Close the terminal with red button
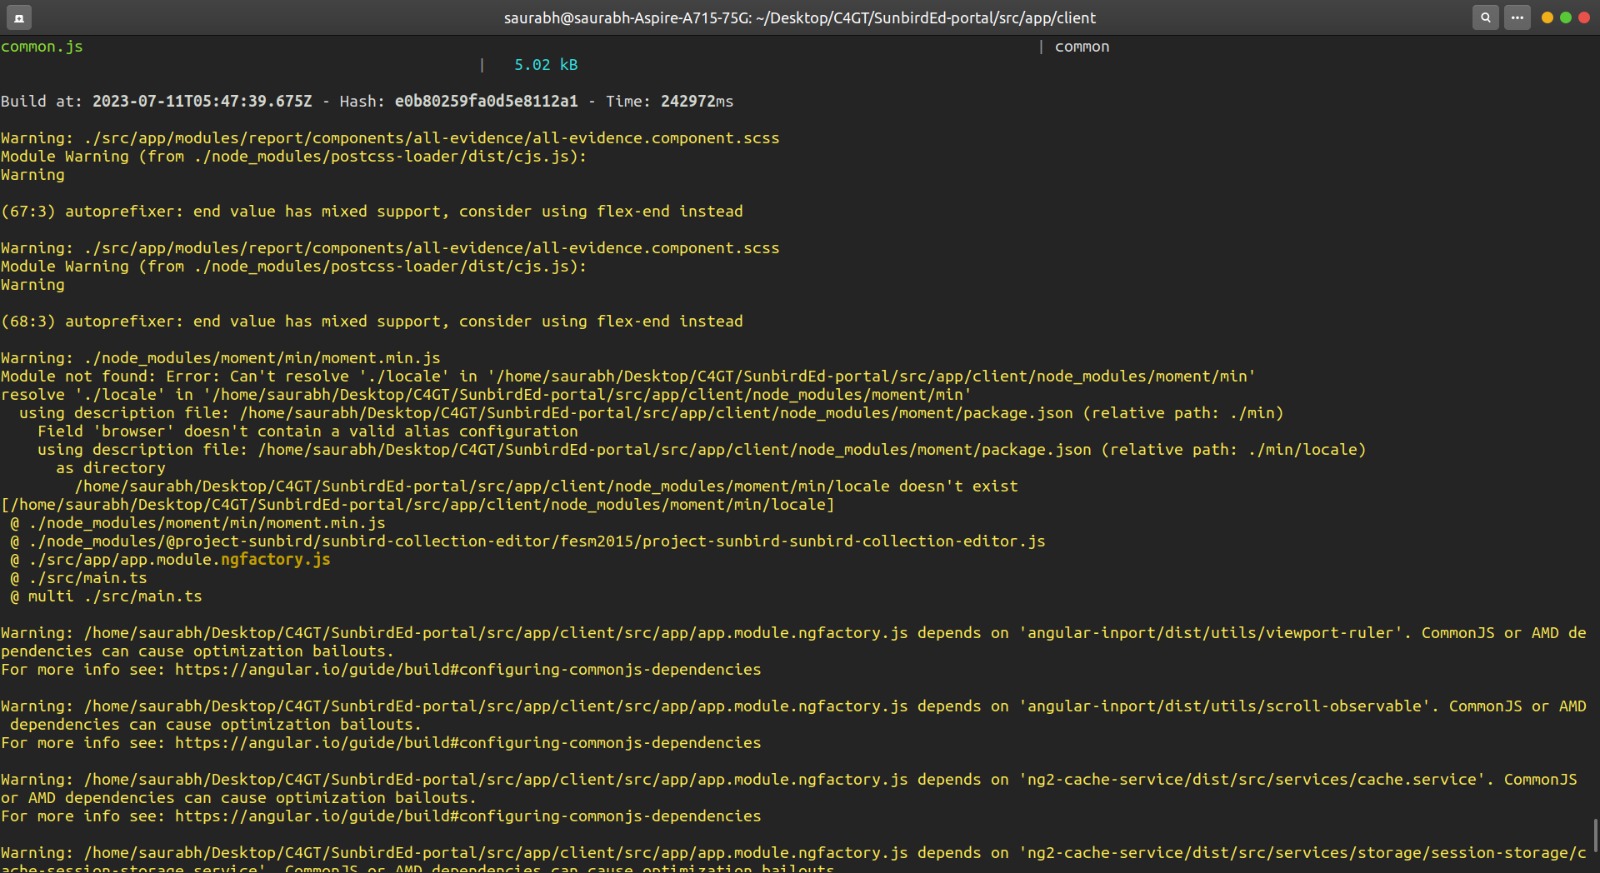Viewport: 1600px width, 873px height. (x=1583, y=17)
